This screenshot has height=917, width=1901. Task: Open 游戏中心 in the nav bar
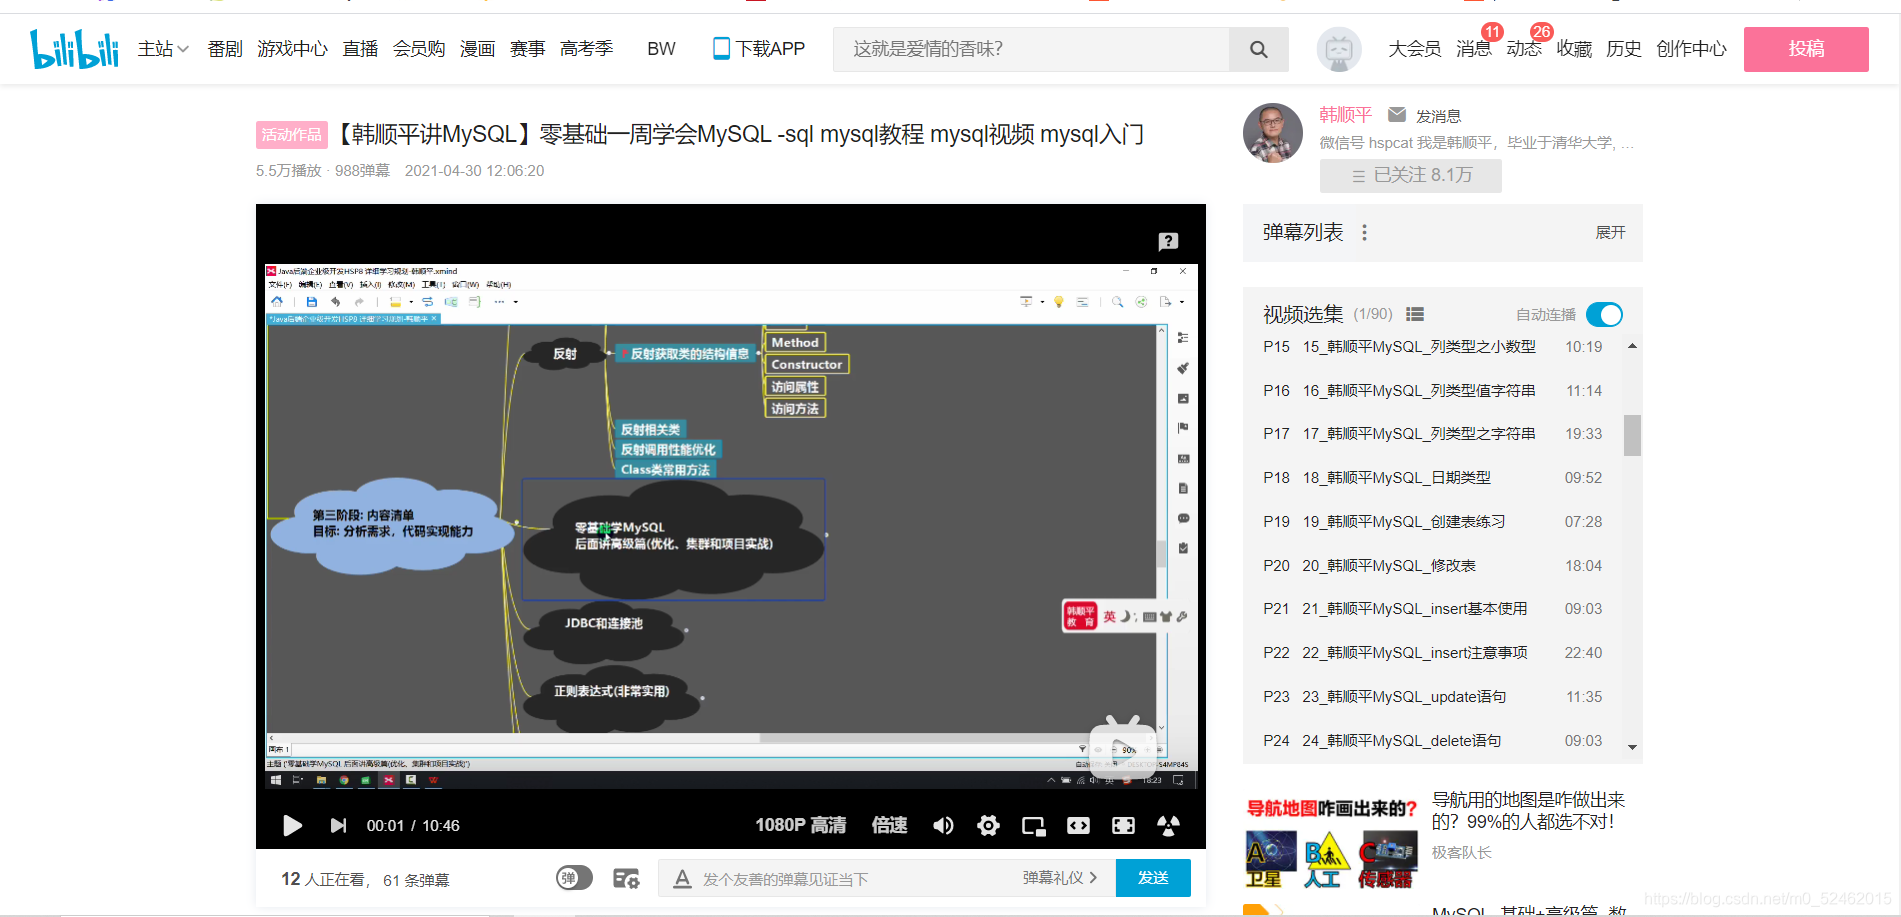292,49
